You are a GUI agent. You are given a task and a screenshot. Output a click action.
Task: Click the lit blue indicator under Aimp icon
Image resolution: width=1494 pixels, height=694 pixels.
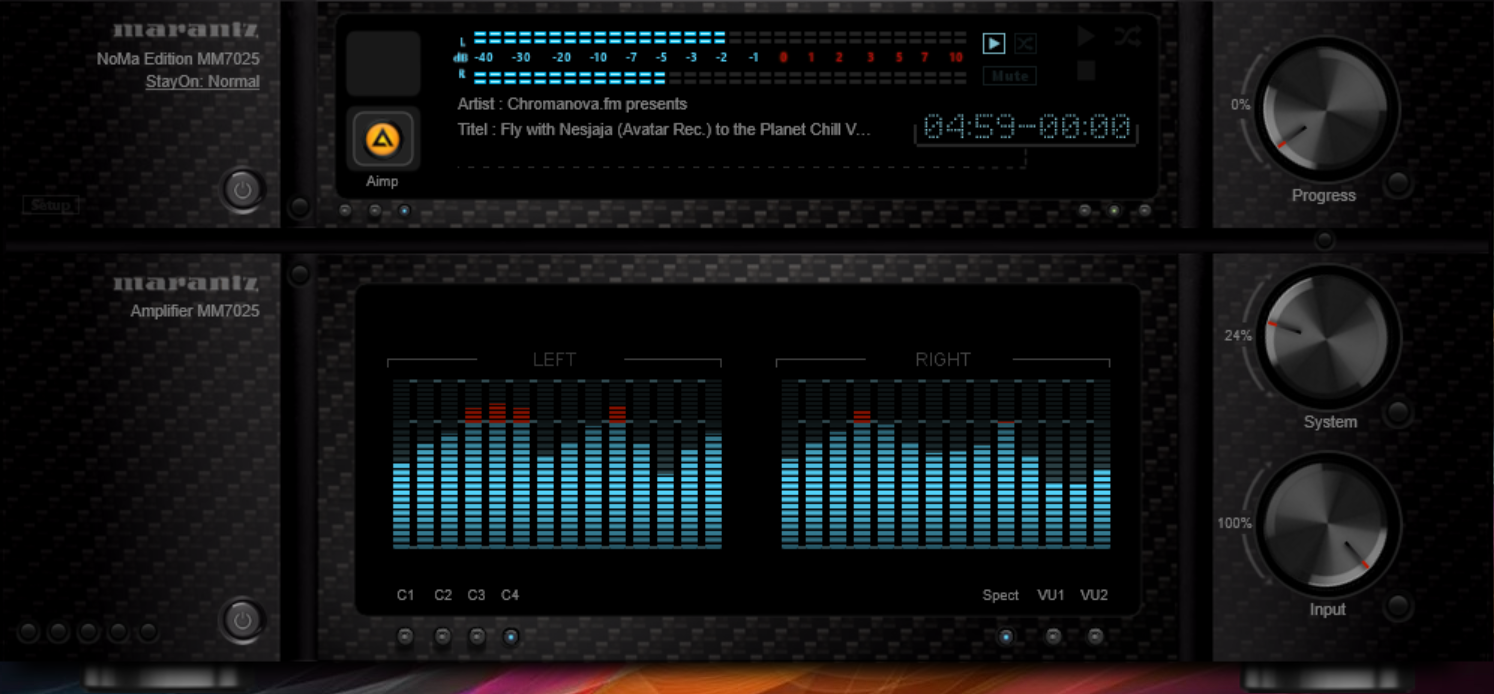(404, 210)
